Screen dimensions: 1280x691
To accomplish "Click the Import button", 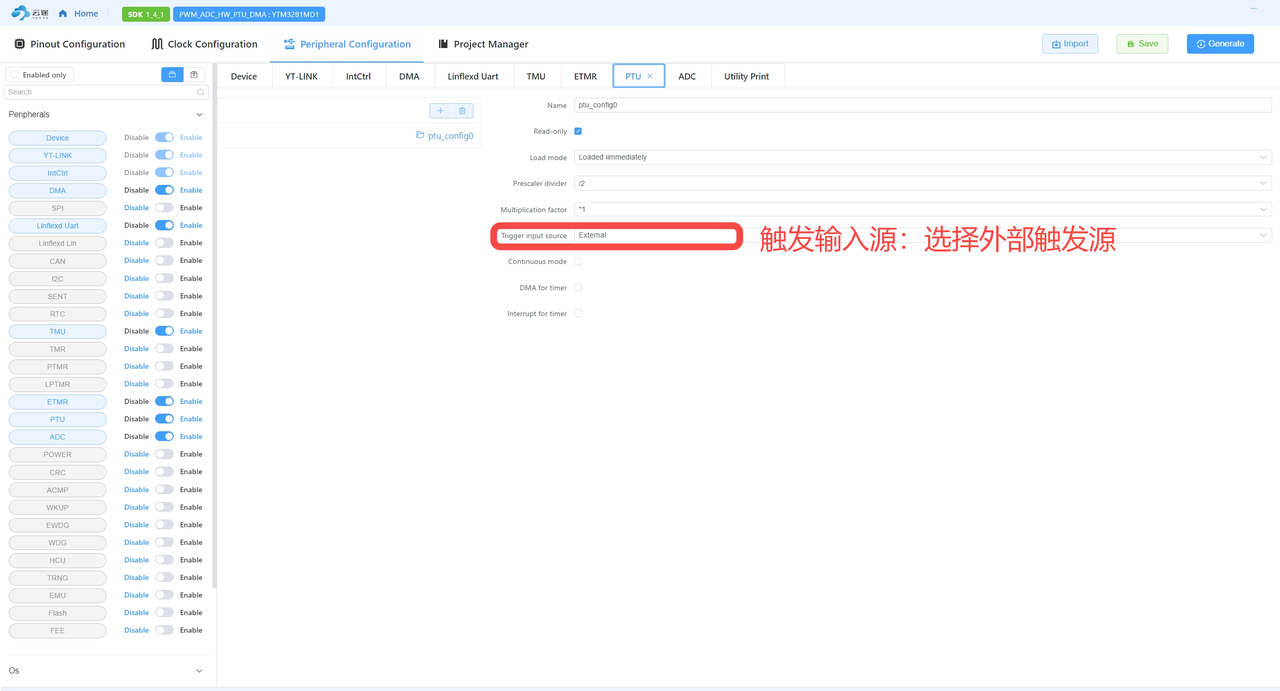I will 1070,44.
